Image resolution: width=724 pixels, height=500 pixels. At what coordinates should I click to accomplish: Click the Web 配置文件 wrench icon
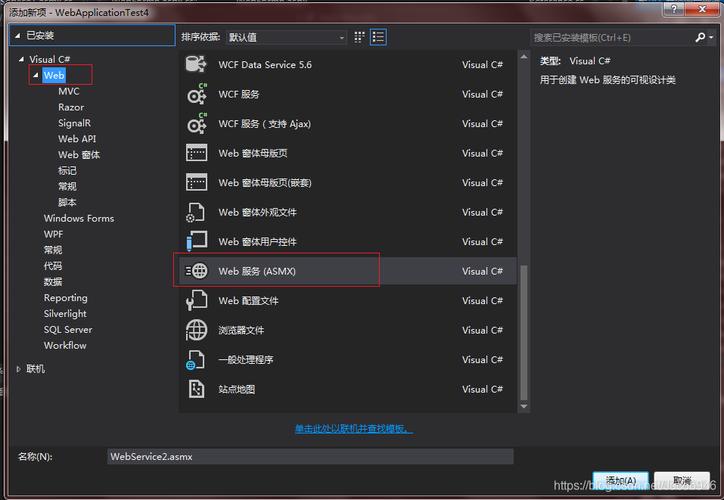[196, 300]
